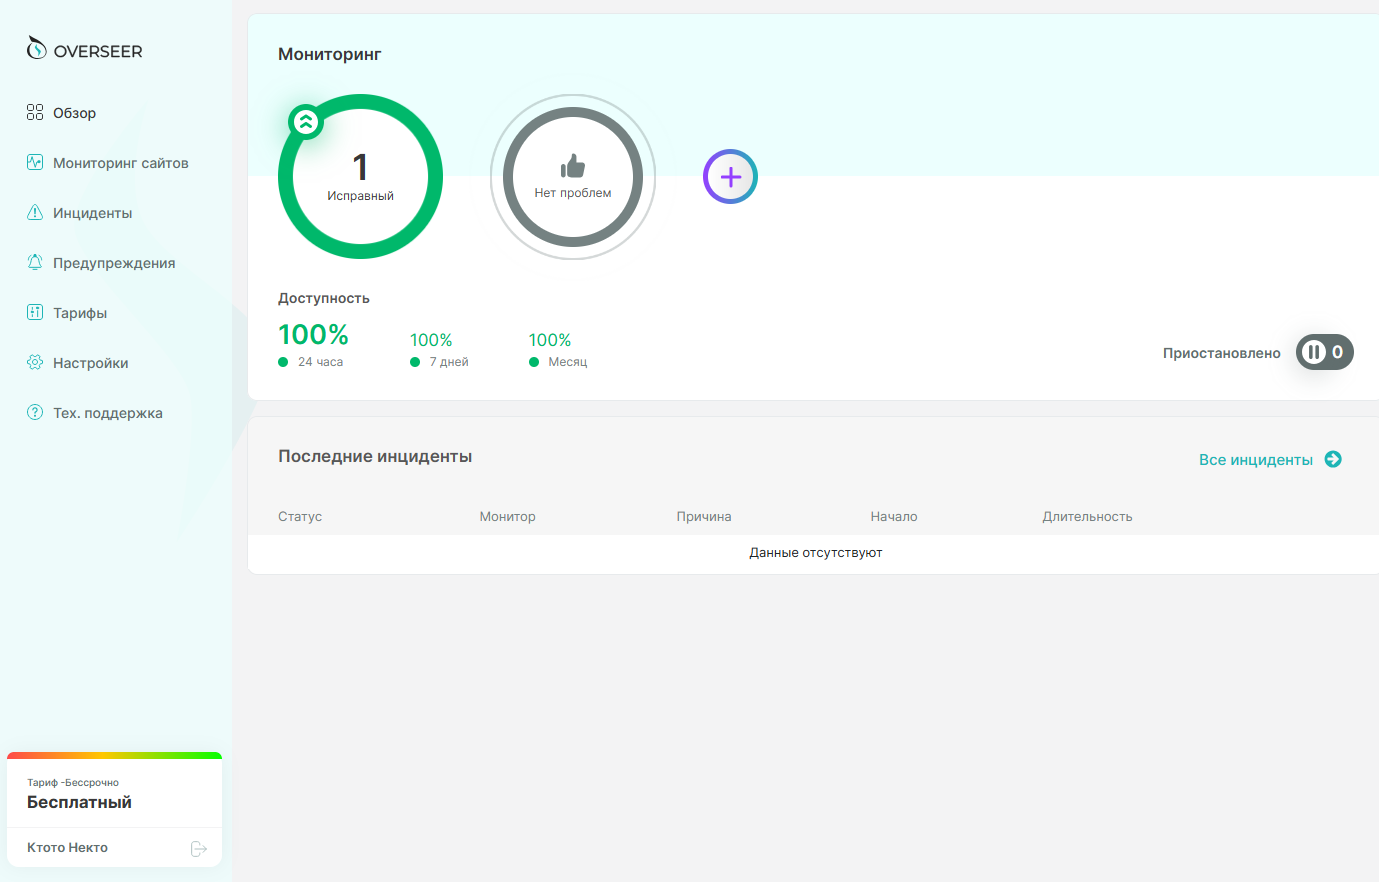Open the Нет проблем status circle
The height and width of the screenshot is (882, 1379).
click(572, 177)
